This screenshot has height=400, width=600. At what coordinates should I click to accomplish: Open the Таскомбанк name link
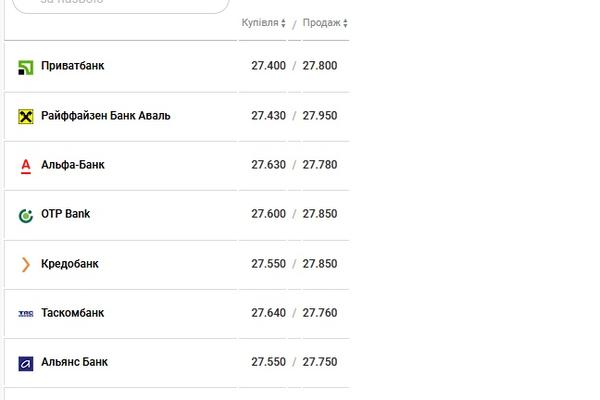[73, 313]
